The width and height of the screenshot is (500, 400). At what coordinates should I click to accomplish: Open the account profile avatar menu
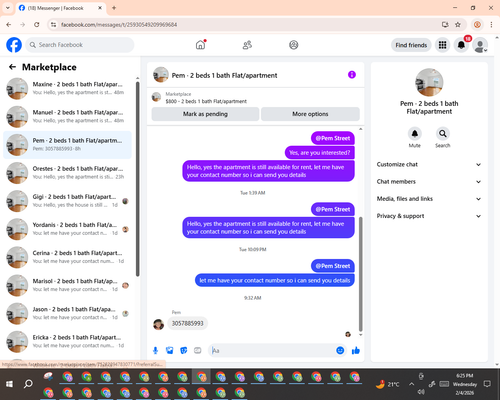pos(480,45)
